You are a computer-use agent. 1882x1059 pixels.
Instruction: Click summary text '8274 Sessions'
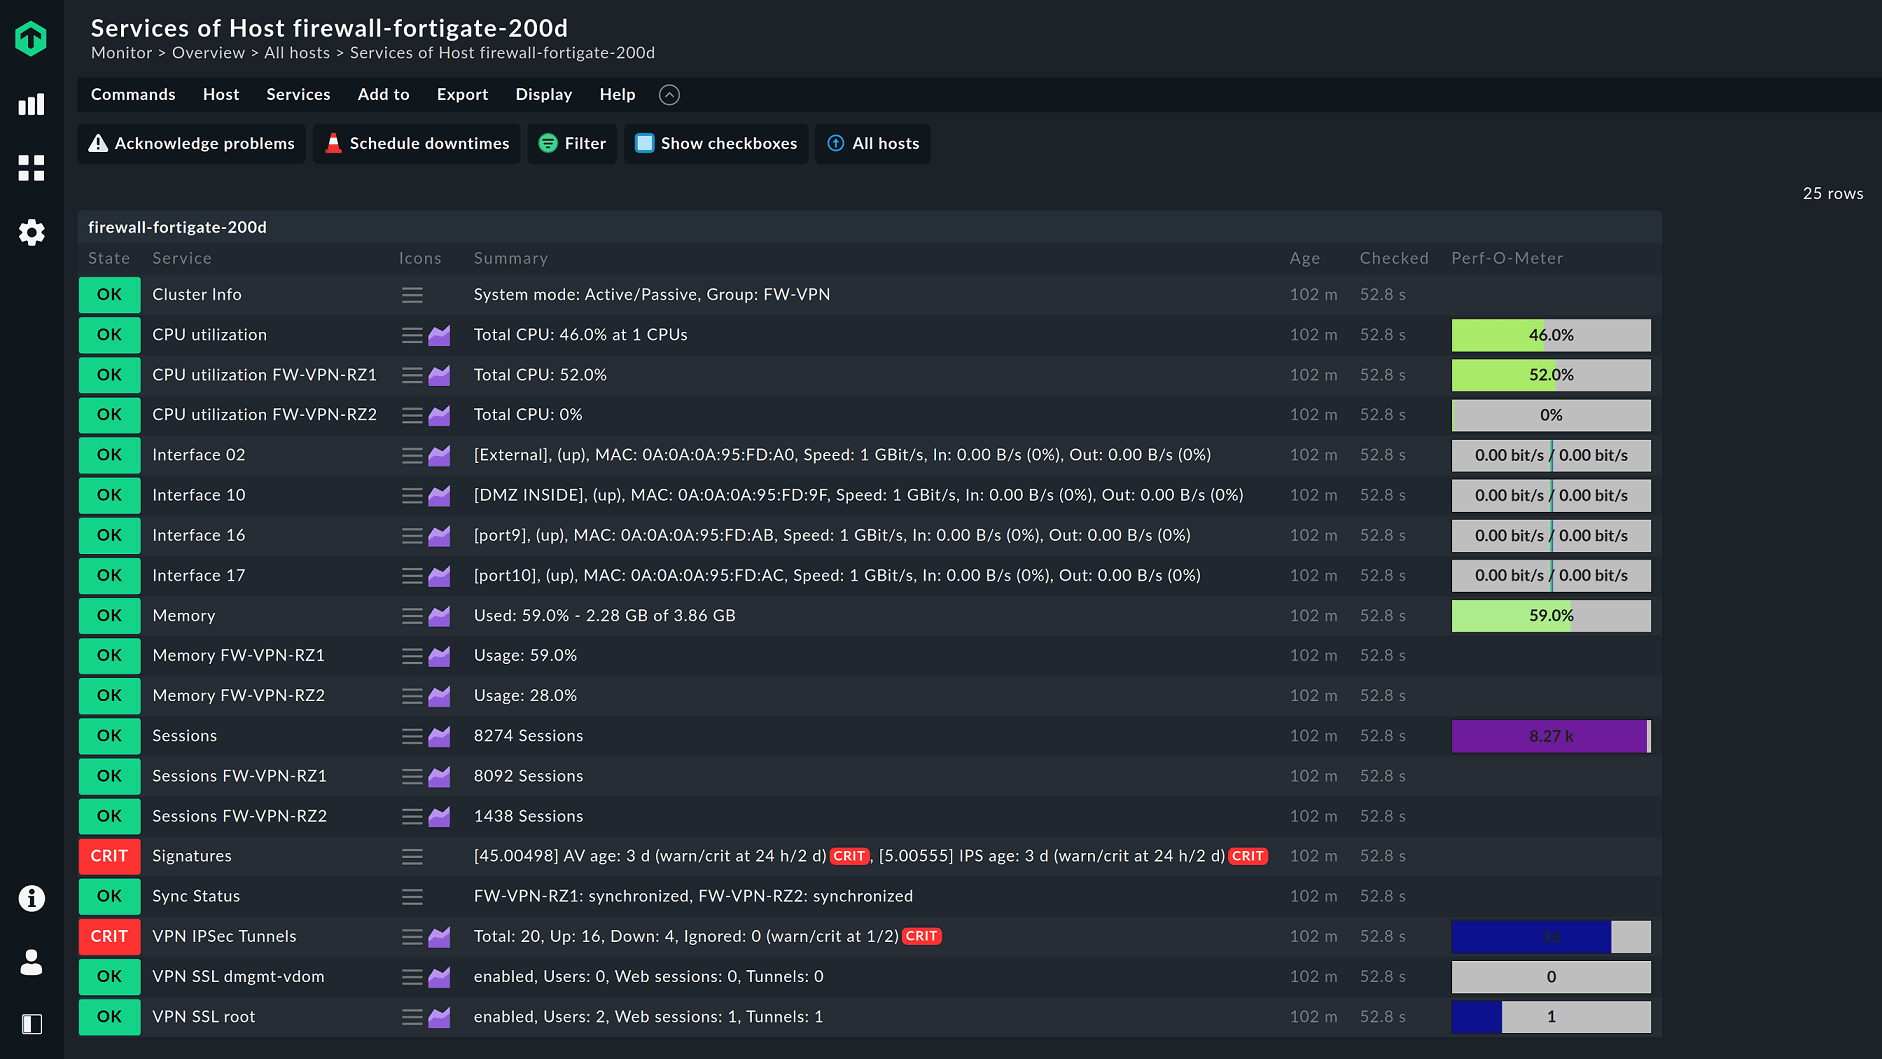click(528, 736)
